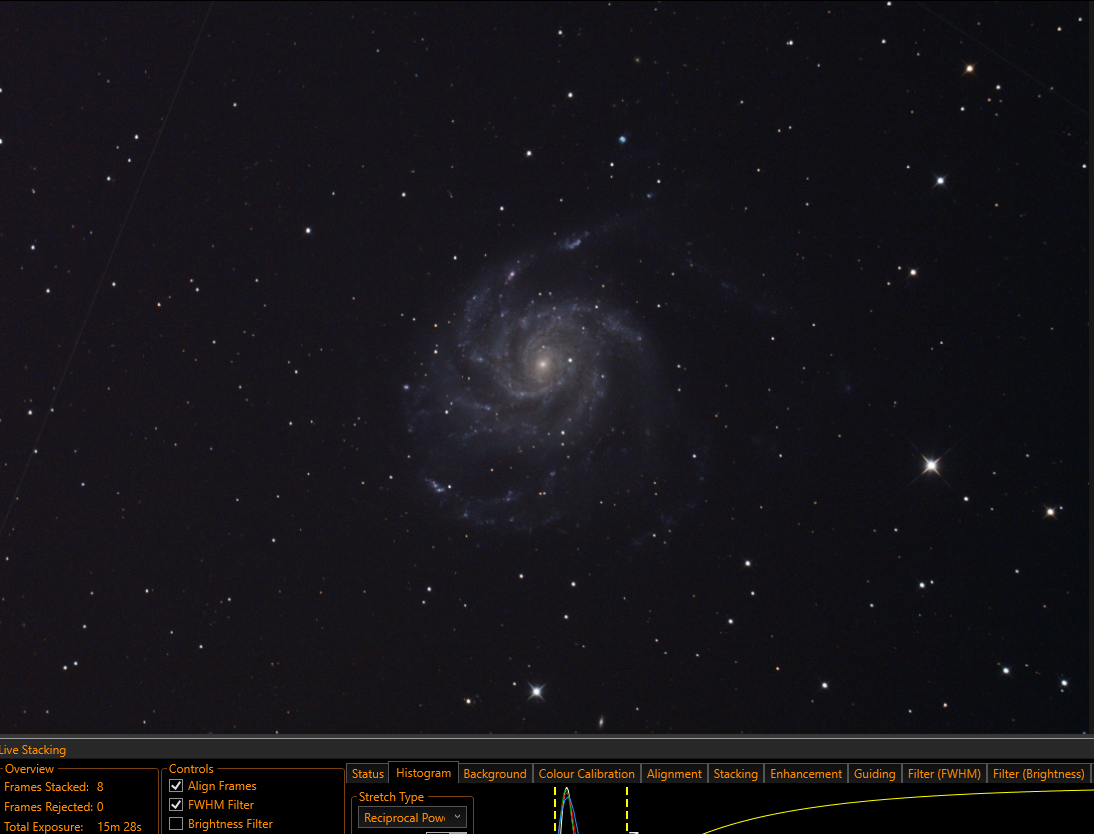Image resolution: width=1094 pixels, height=834 pixels.
Task: Click the left yellow dashed black-level line
Action: coord(555,810)
